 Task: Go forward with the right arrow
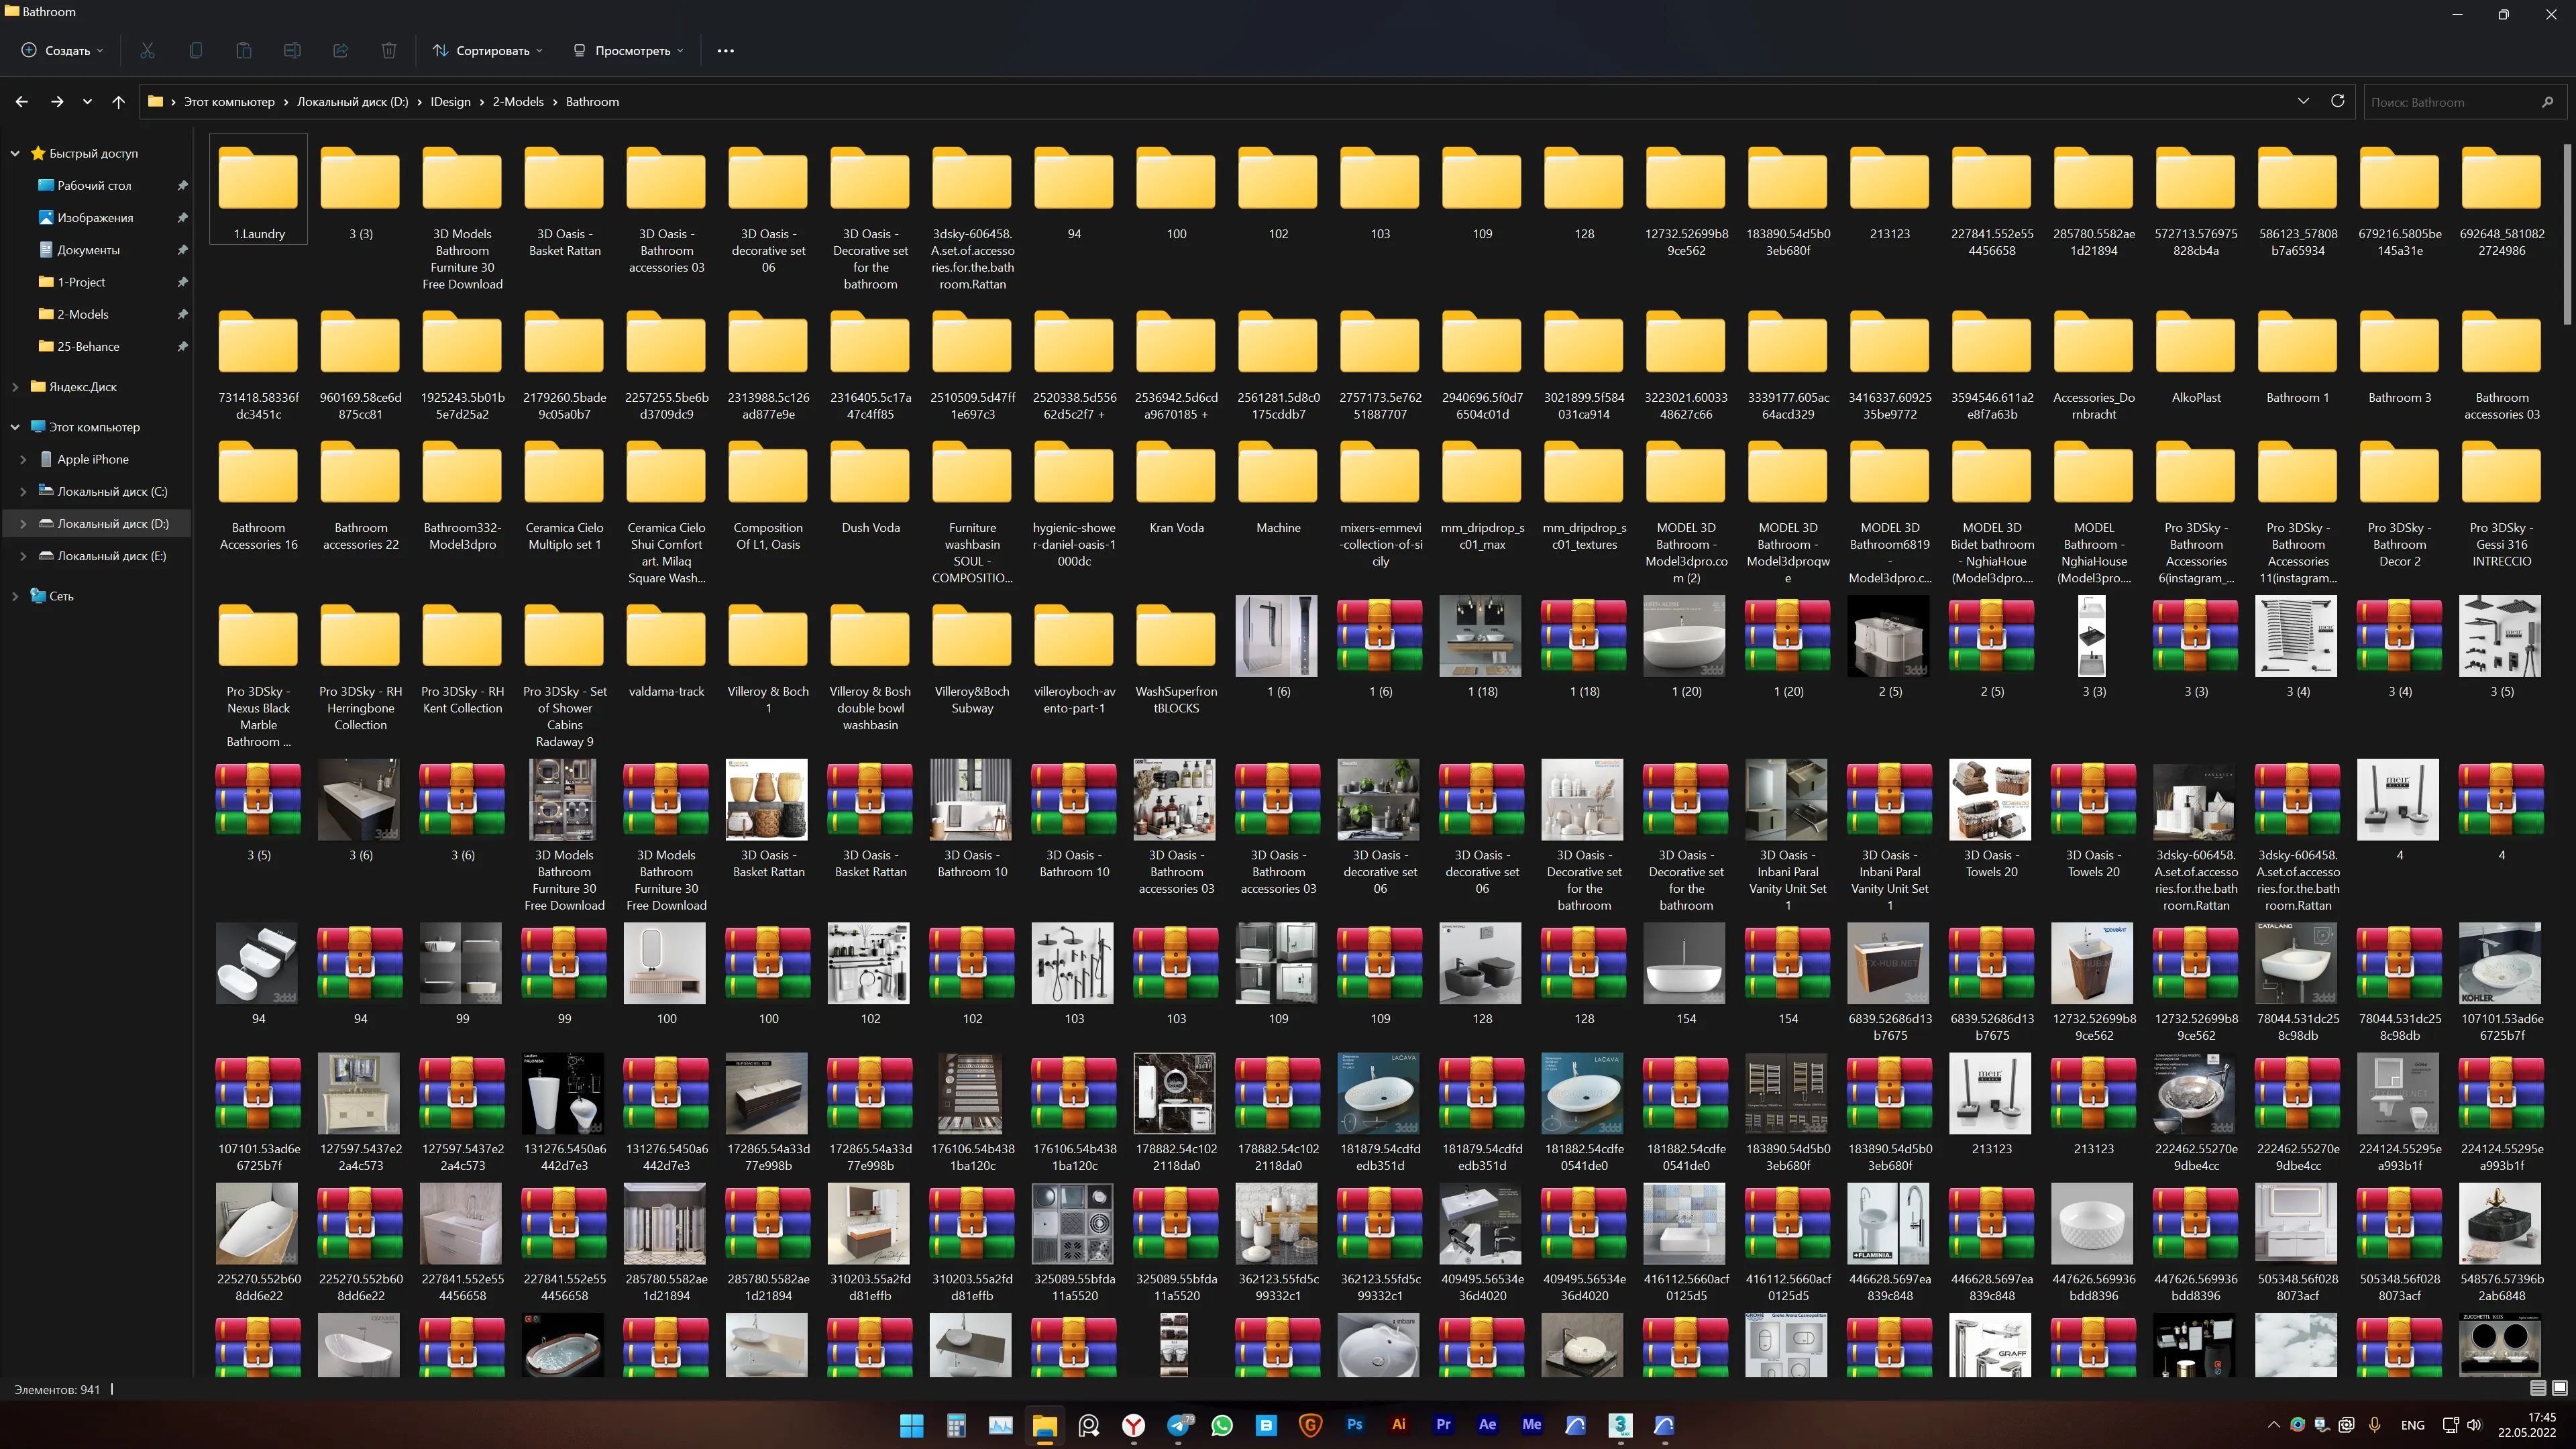point(57,102)
